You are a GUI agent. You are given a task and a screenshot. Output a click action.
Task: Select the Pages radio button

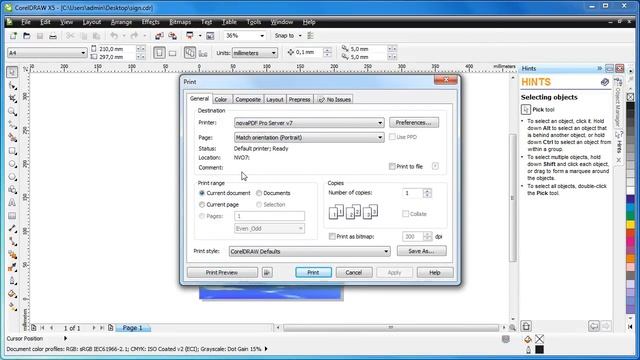202,216
